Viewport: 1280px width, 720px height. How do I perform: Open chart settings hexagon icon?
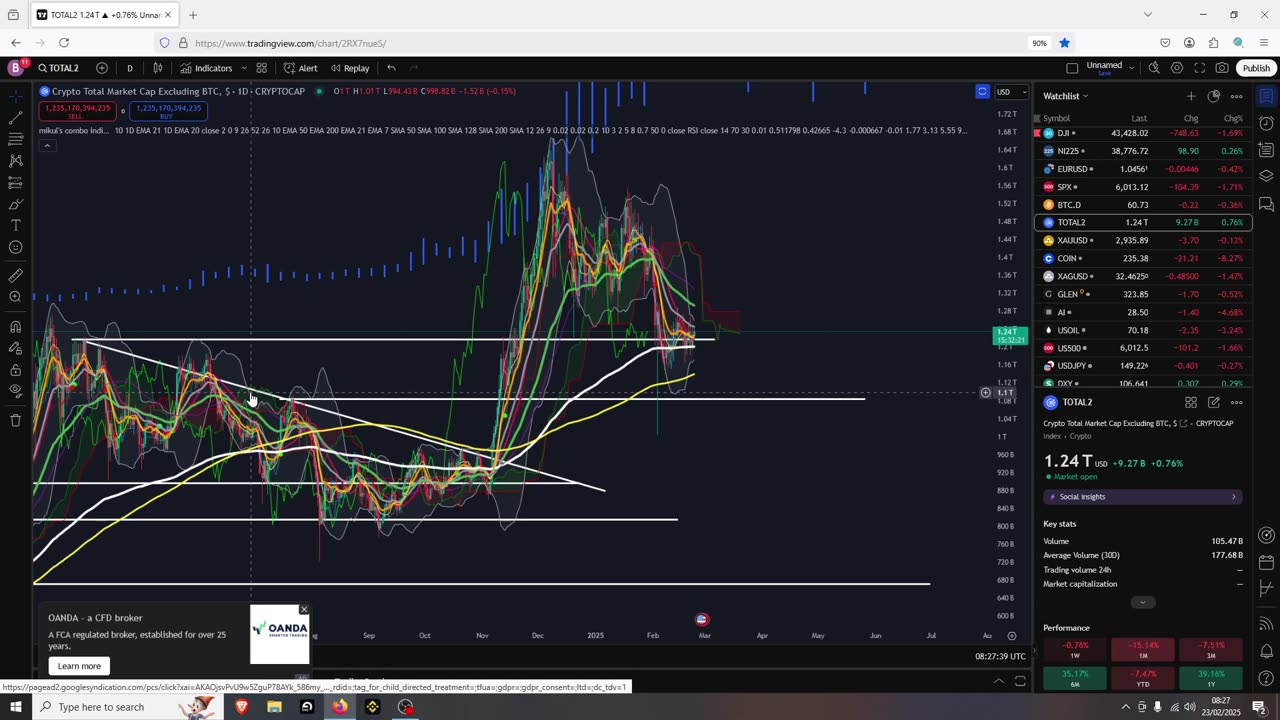point(1177,68)
